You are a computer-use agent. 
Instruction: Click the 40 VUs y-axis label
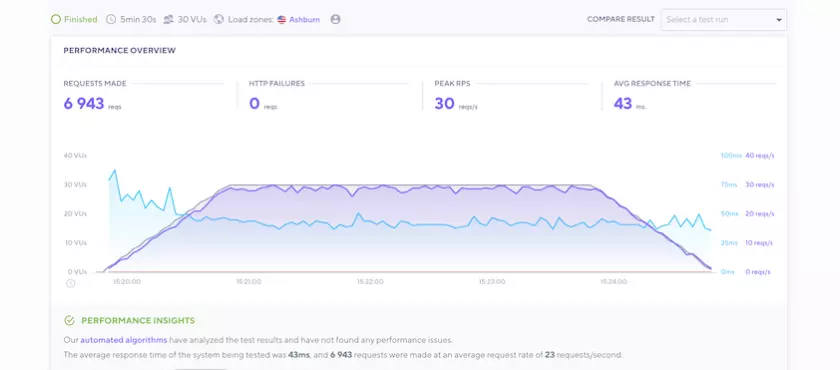point(75,156)
